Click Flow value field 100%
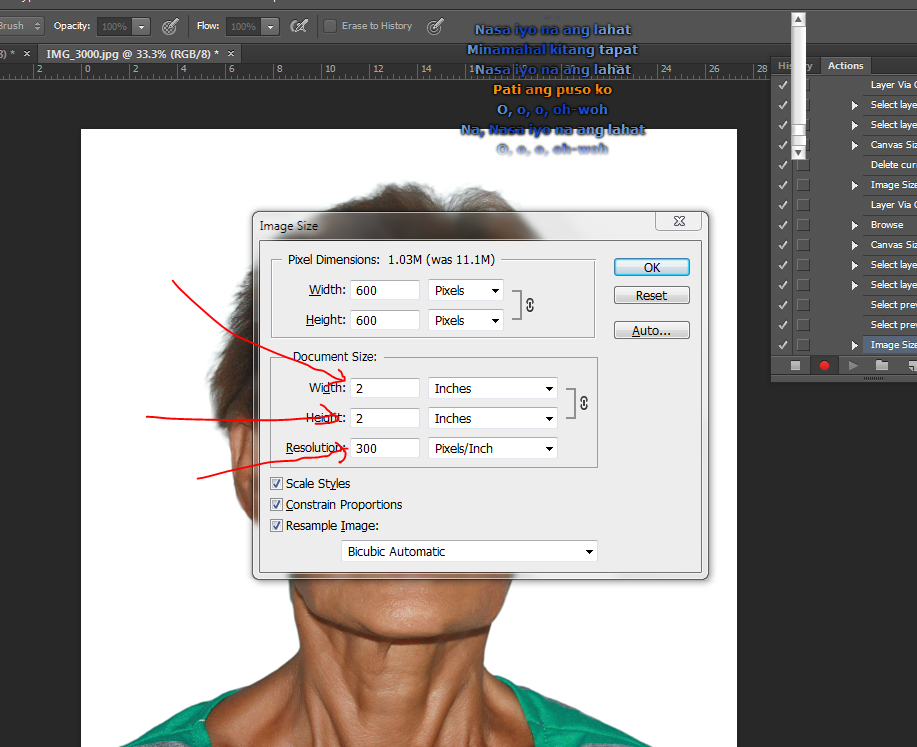The width and height of the screenshot is (917, 747). [x=243, y=26]
